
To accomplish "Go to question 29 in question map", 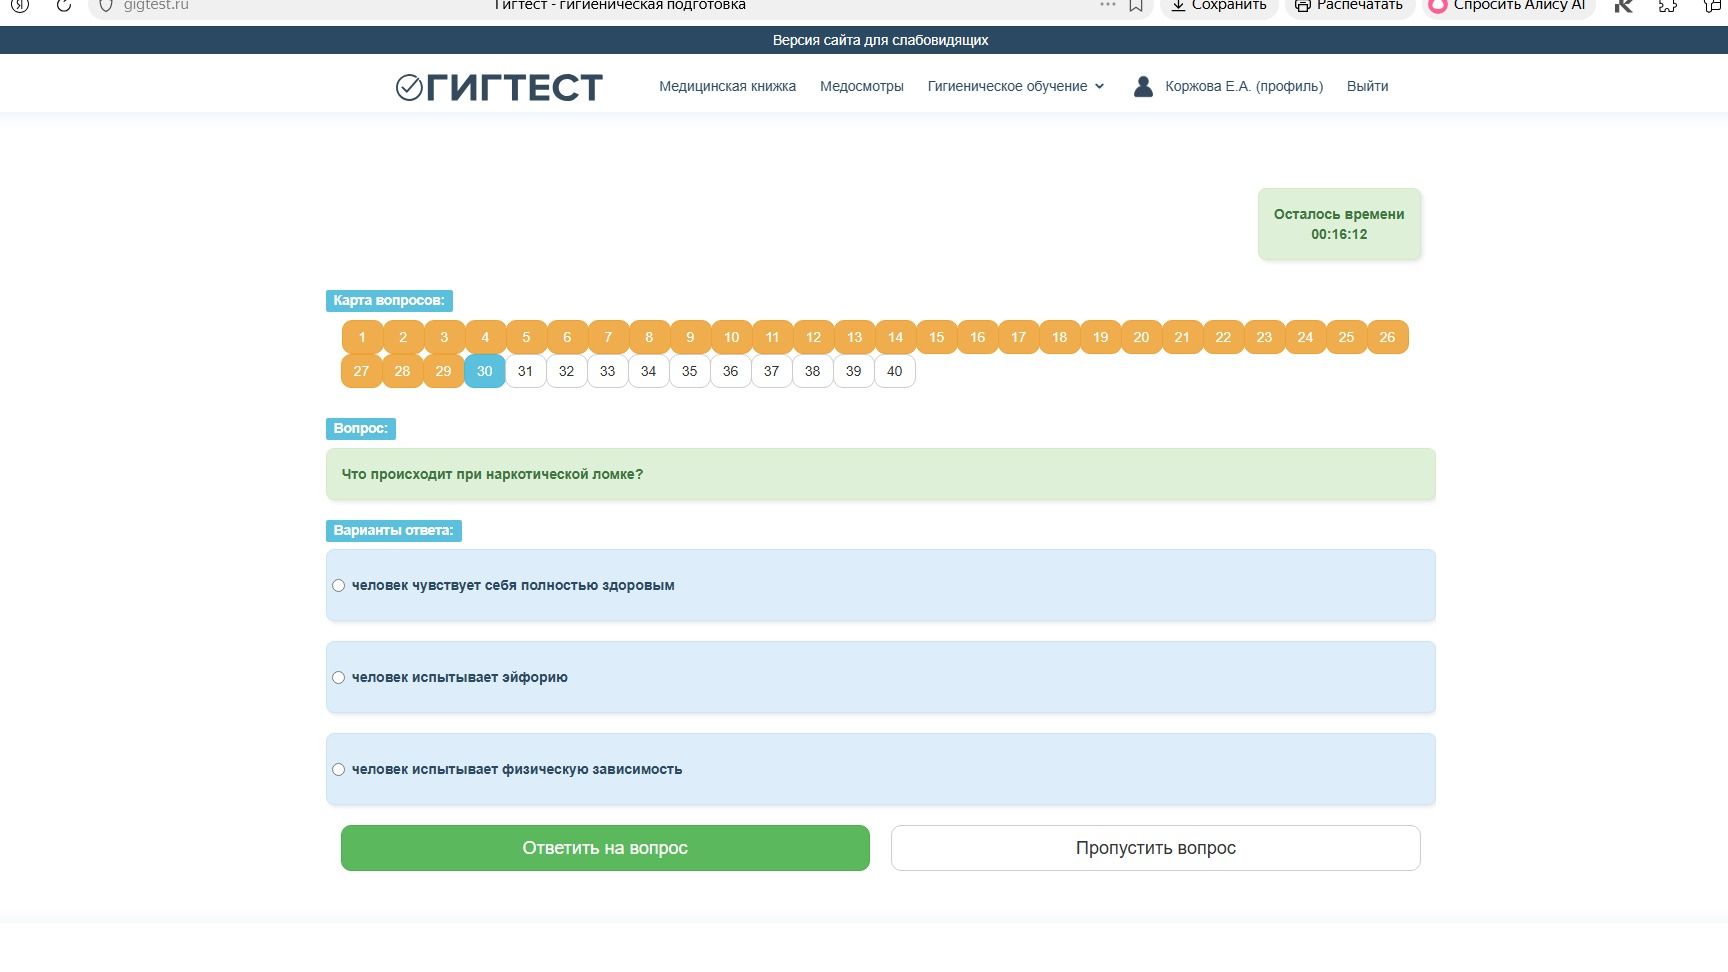I will [x=443, y=371].
